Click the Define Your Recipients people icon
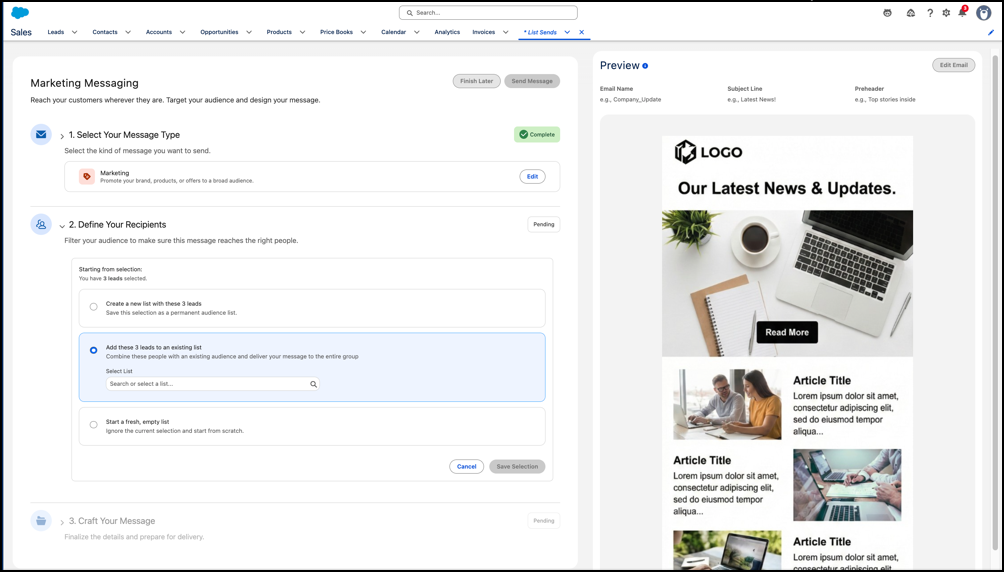The height and width of the screenshot is (572, 1004). click(41, 224)
